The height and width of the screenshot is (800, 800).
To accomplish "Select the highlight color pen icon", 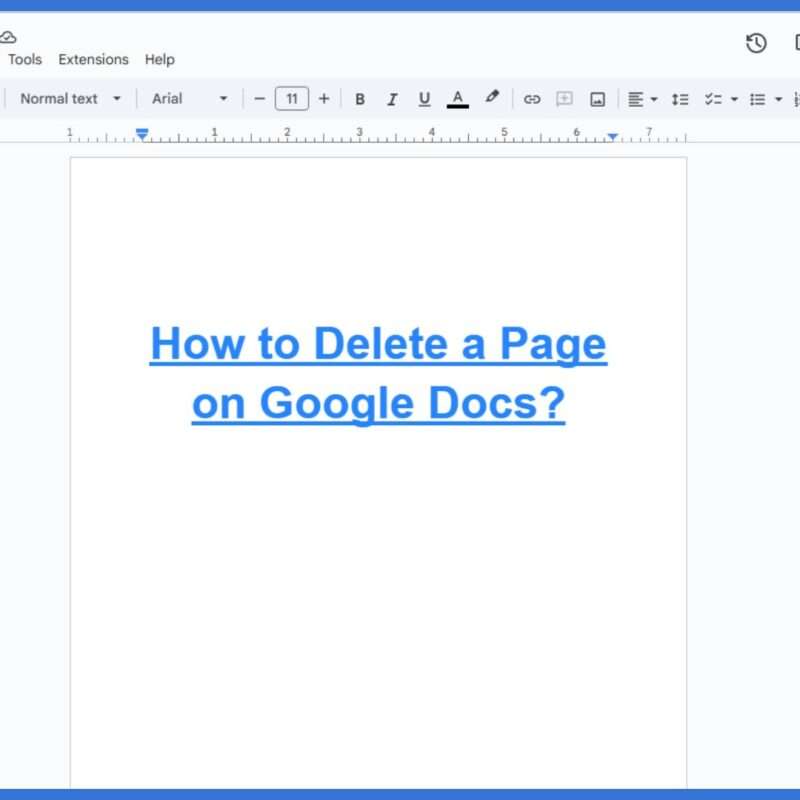I will click(491, 98).
